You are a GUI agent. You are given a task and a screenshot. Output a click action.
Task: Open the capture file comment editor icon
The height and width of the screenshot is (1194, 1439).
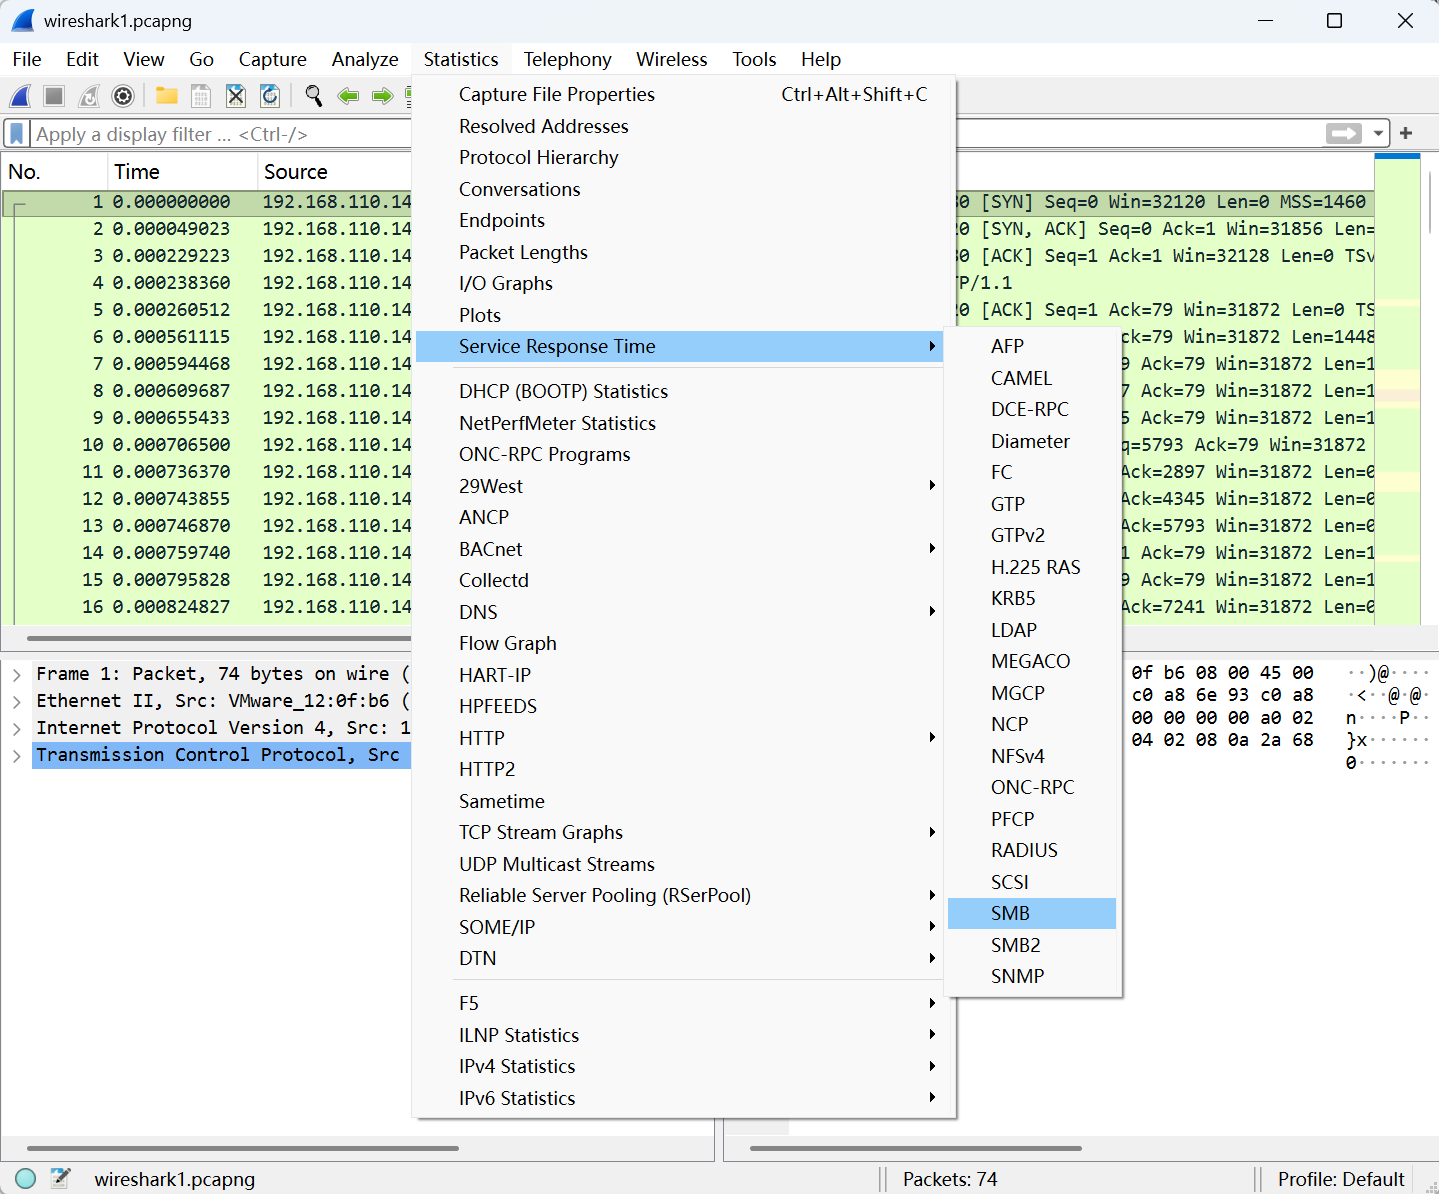tap(61, 1179)
